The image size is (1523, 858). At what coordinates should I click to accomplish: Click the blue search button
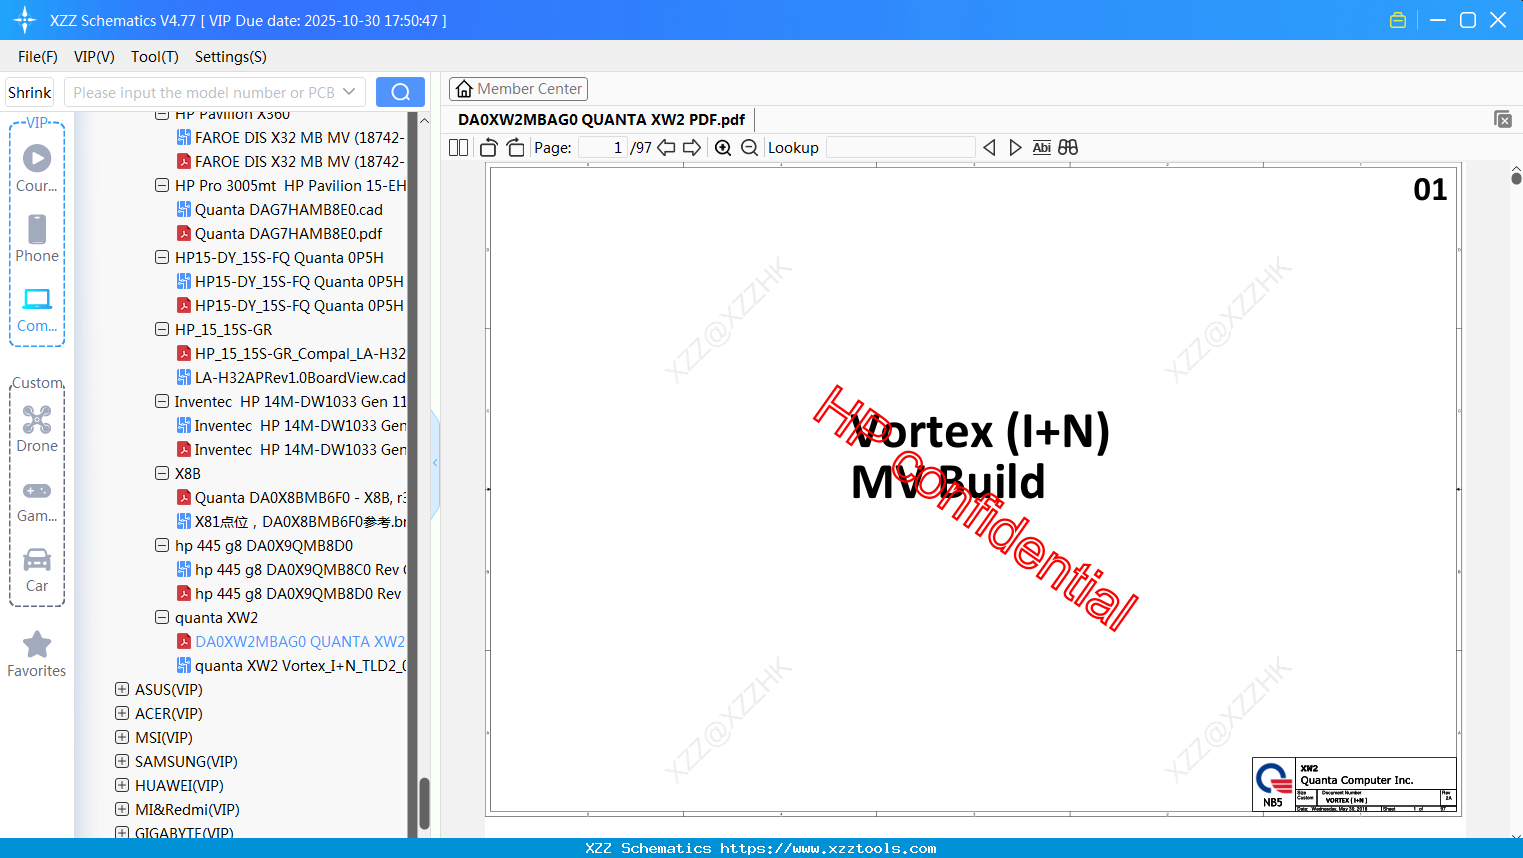pyautogui.click(x=400, y=92)
